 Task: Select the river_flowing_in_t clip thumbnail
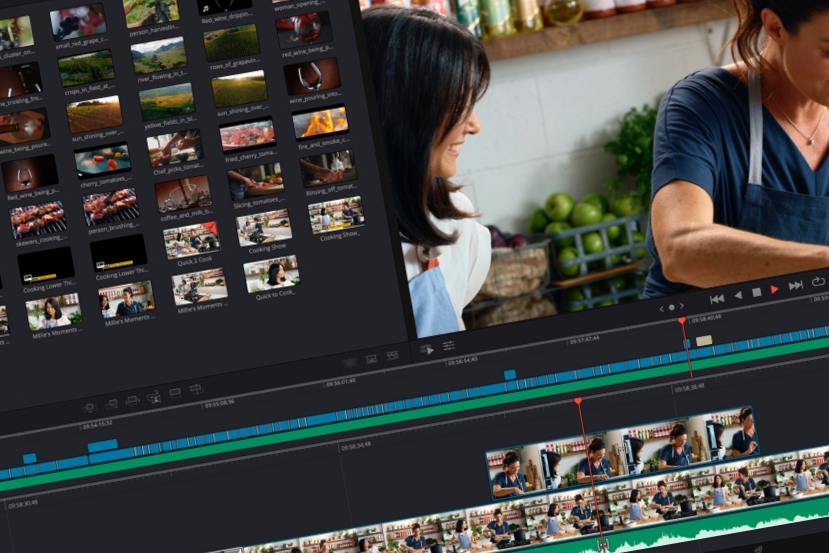(x=159, y=55)
